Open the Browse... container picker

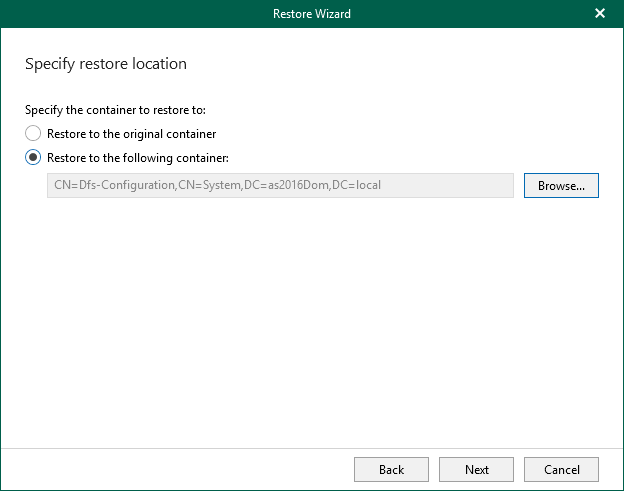[561, 185]
